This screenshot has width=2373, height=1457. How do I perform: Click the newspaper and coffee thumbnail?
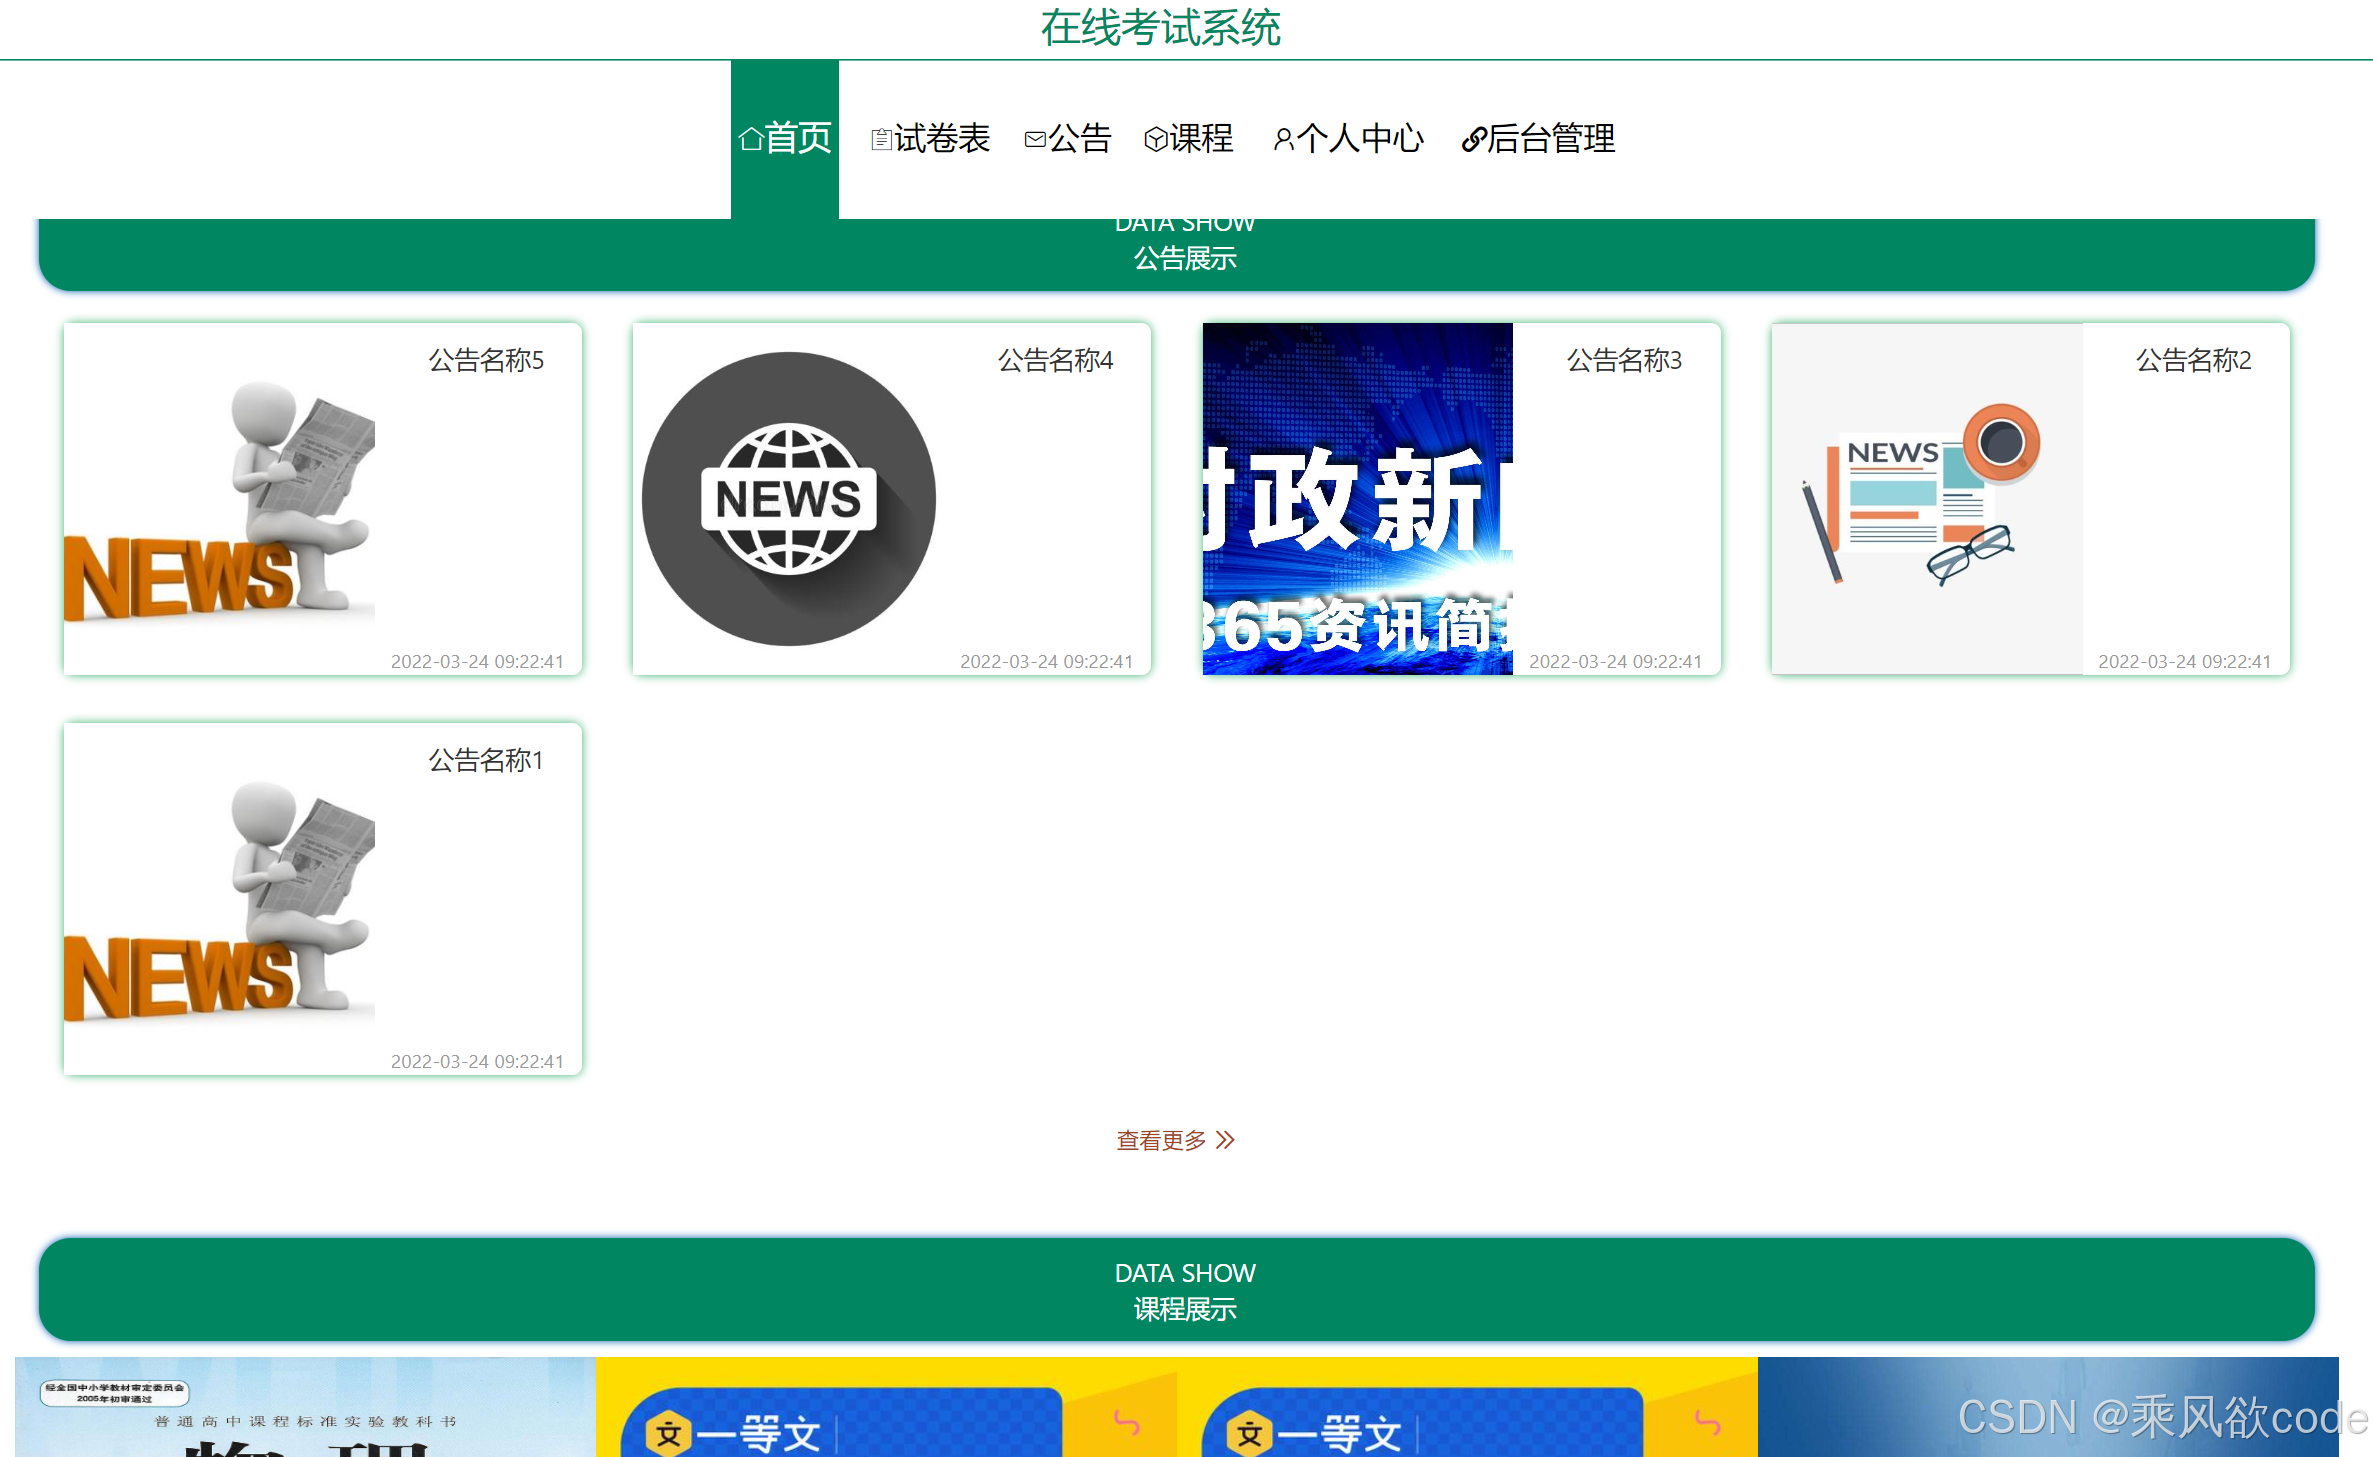(1925, 498)
